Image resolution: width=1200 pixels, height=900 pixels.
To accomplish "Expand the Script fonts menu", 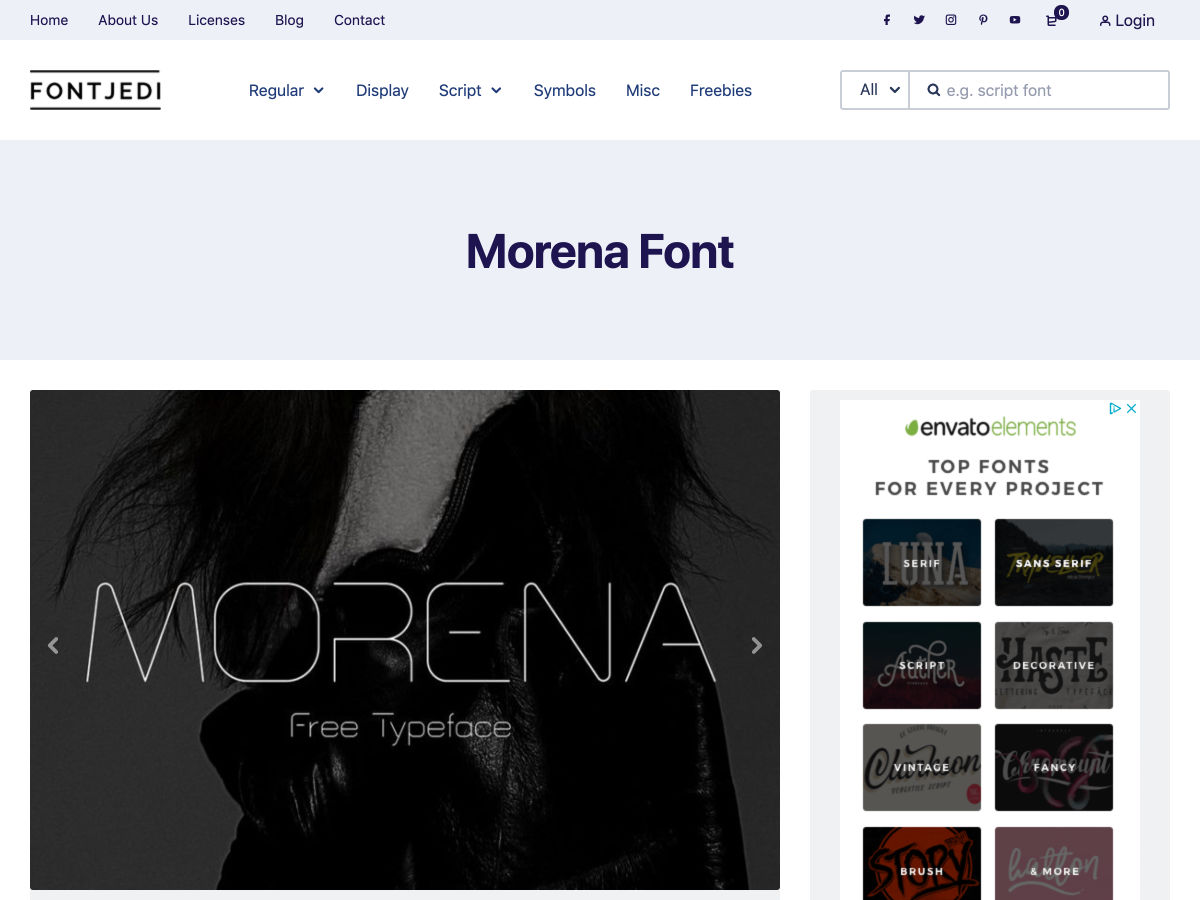I will click(470, 90).
